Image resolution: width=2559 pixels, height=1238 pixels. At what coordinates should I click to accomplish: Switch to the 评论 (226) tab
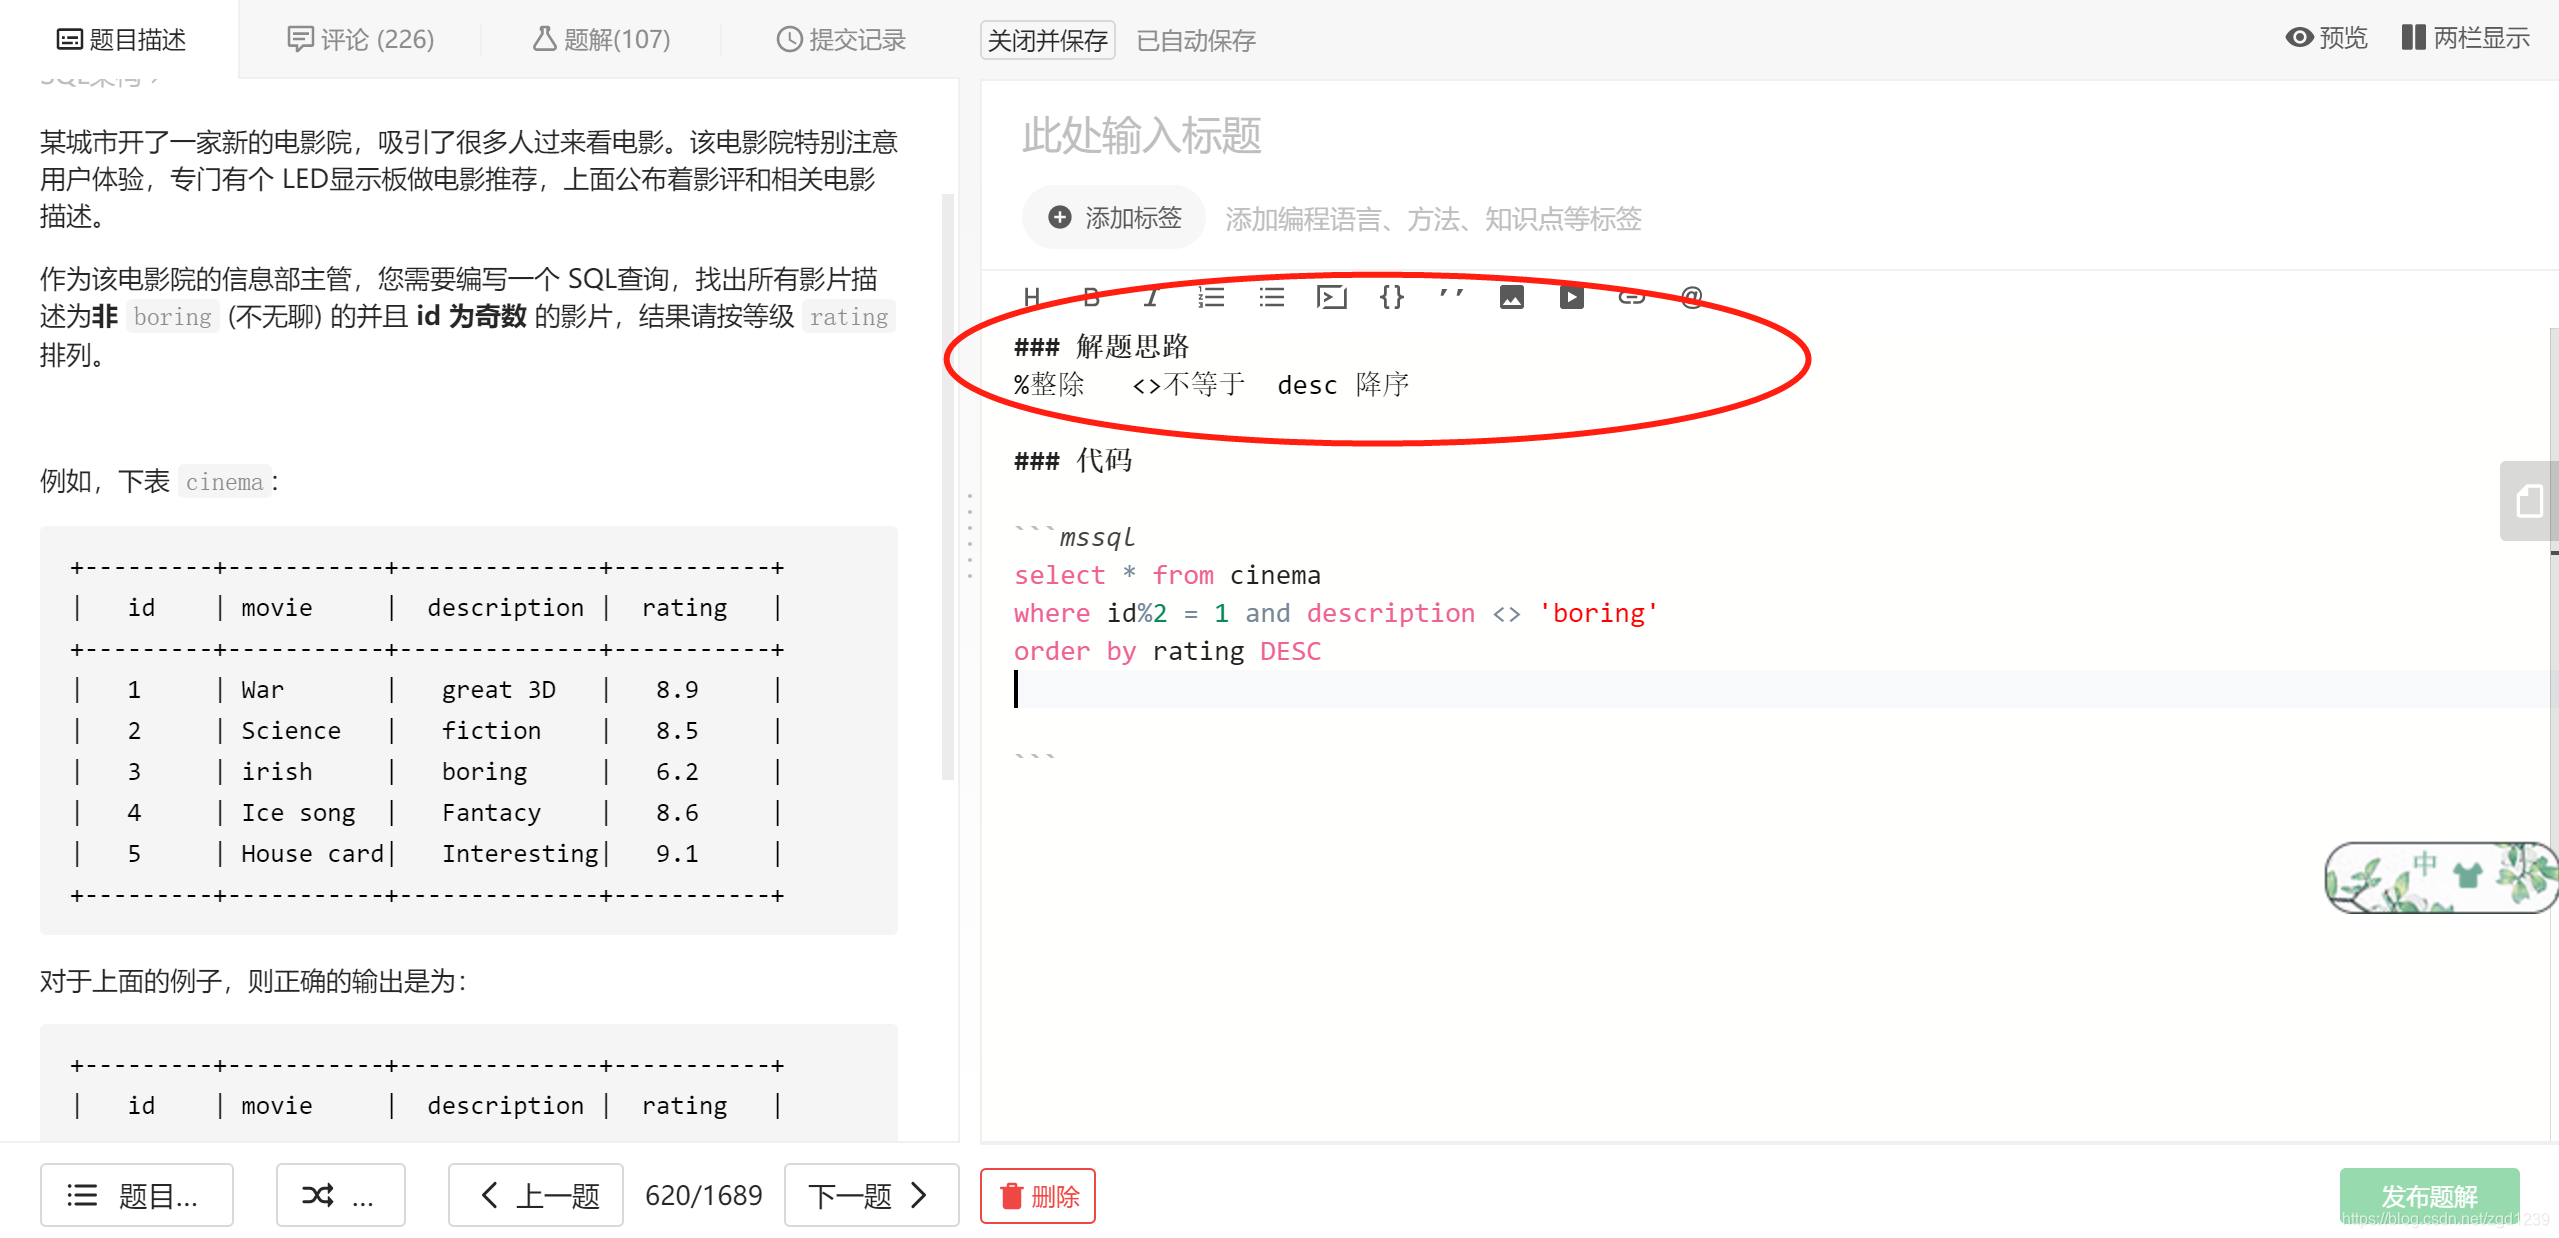[x=362, y=39]
